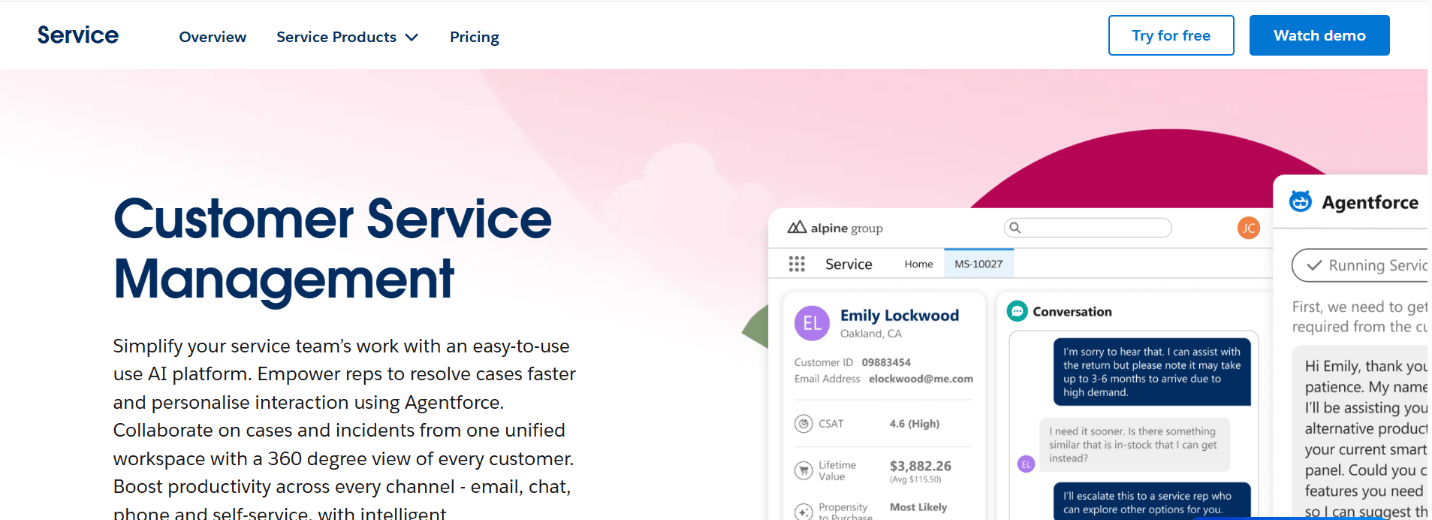Click the Try for free button

pyautogui.click(x=1171, y=35)
